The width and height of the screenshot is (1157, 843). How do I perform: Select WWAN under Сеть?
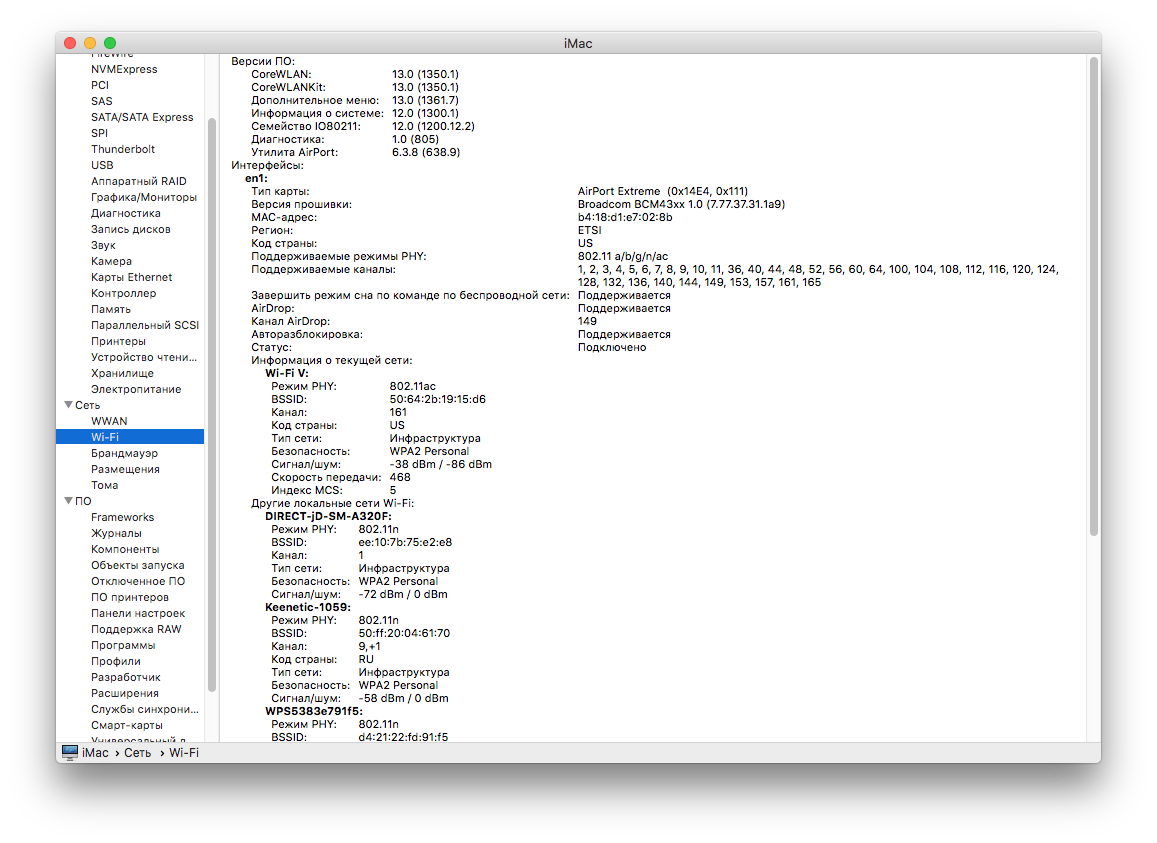[x=109, y=421]
